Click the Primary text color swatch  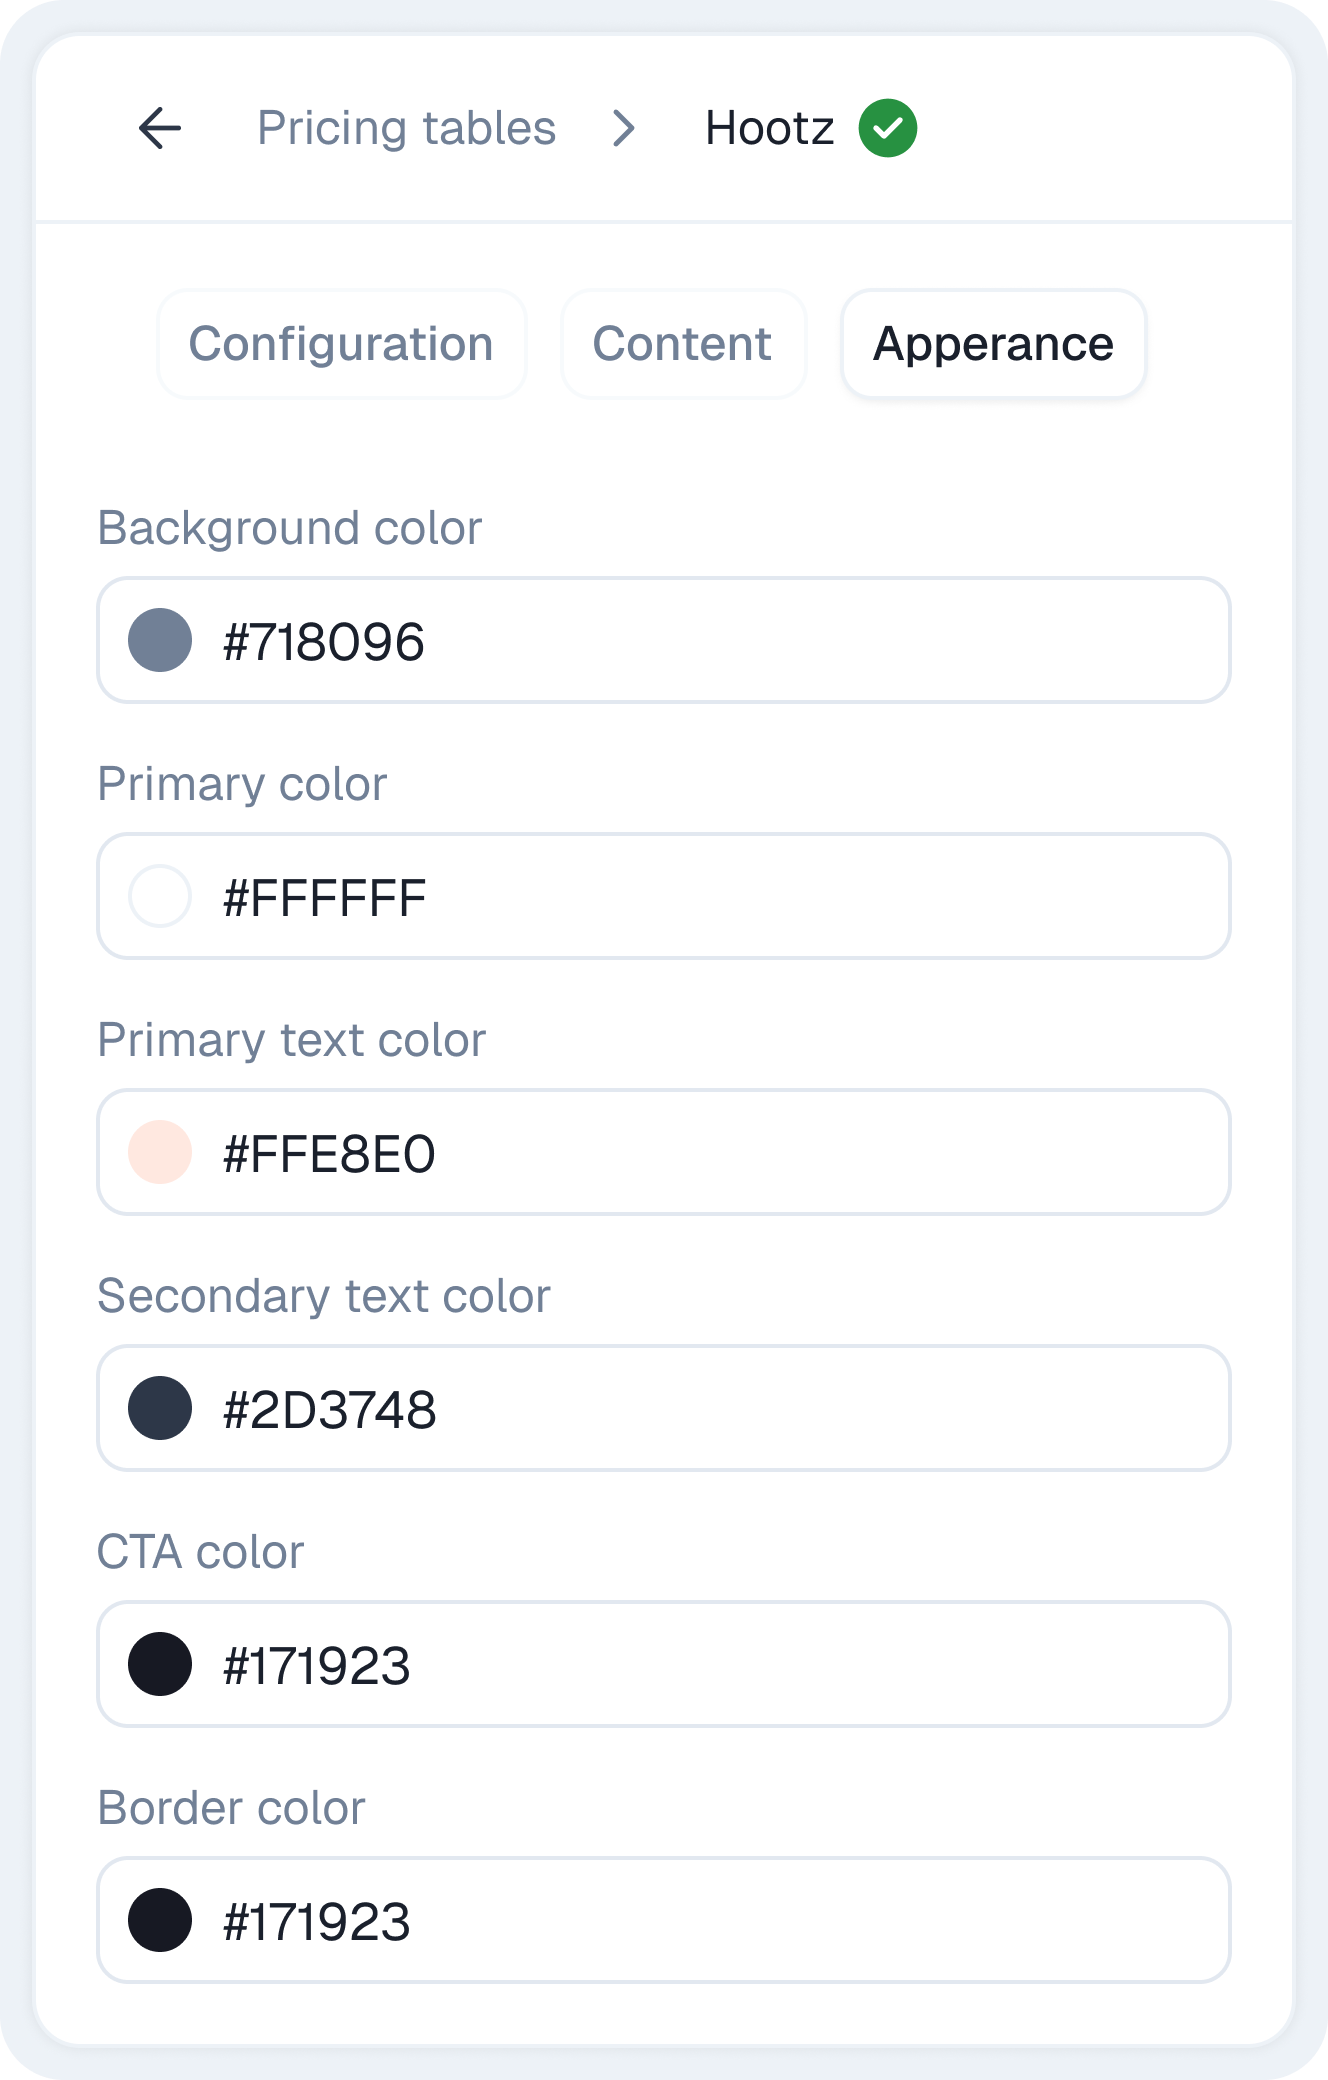pyautogui.click(x=160, y=1152)
